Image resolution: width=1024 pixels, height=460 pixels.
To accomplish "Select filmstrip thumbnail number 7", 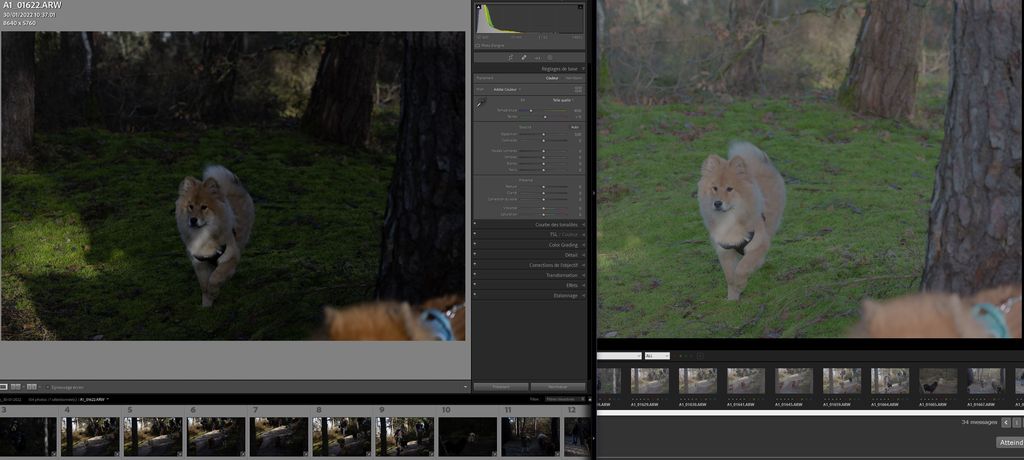I will coord(279,436).
